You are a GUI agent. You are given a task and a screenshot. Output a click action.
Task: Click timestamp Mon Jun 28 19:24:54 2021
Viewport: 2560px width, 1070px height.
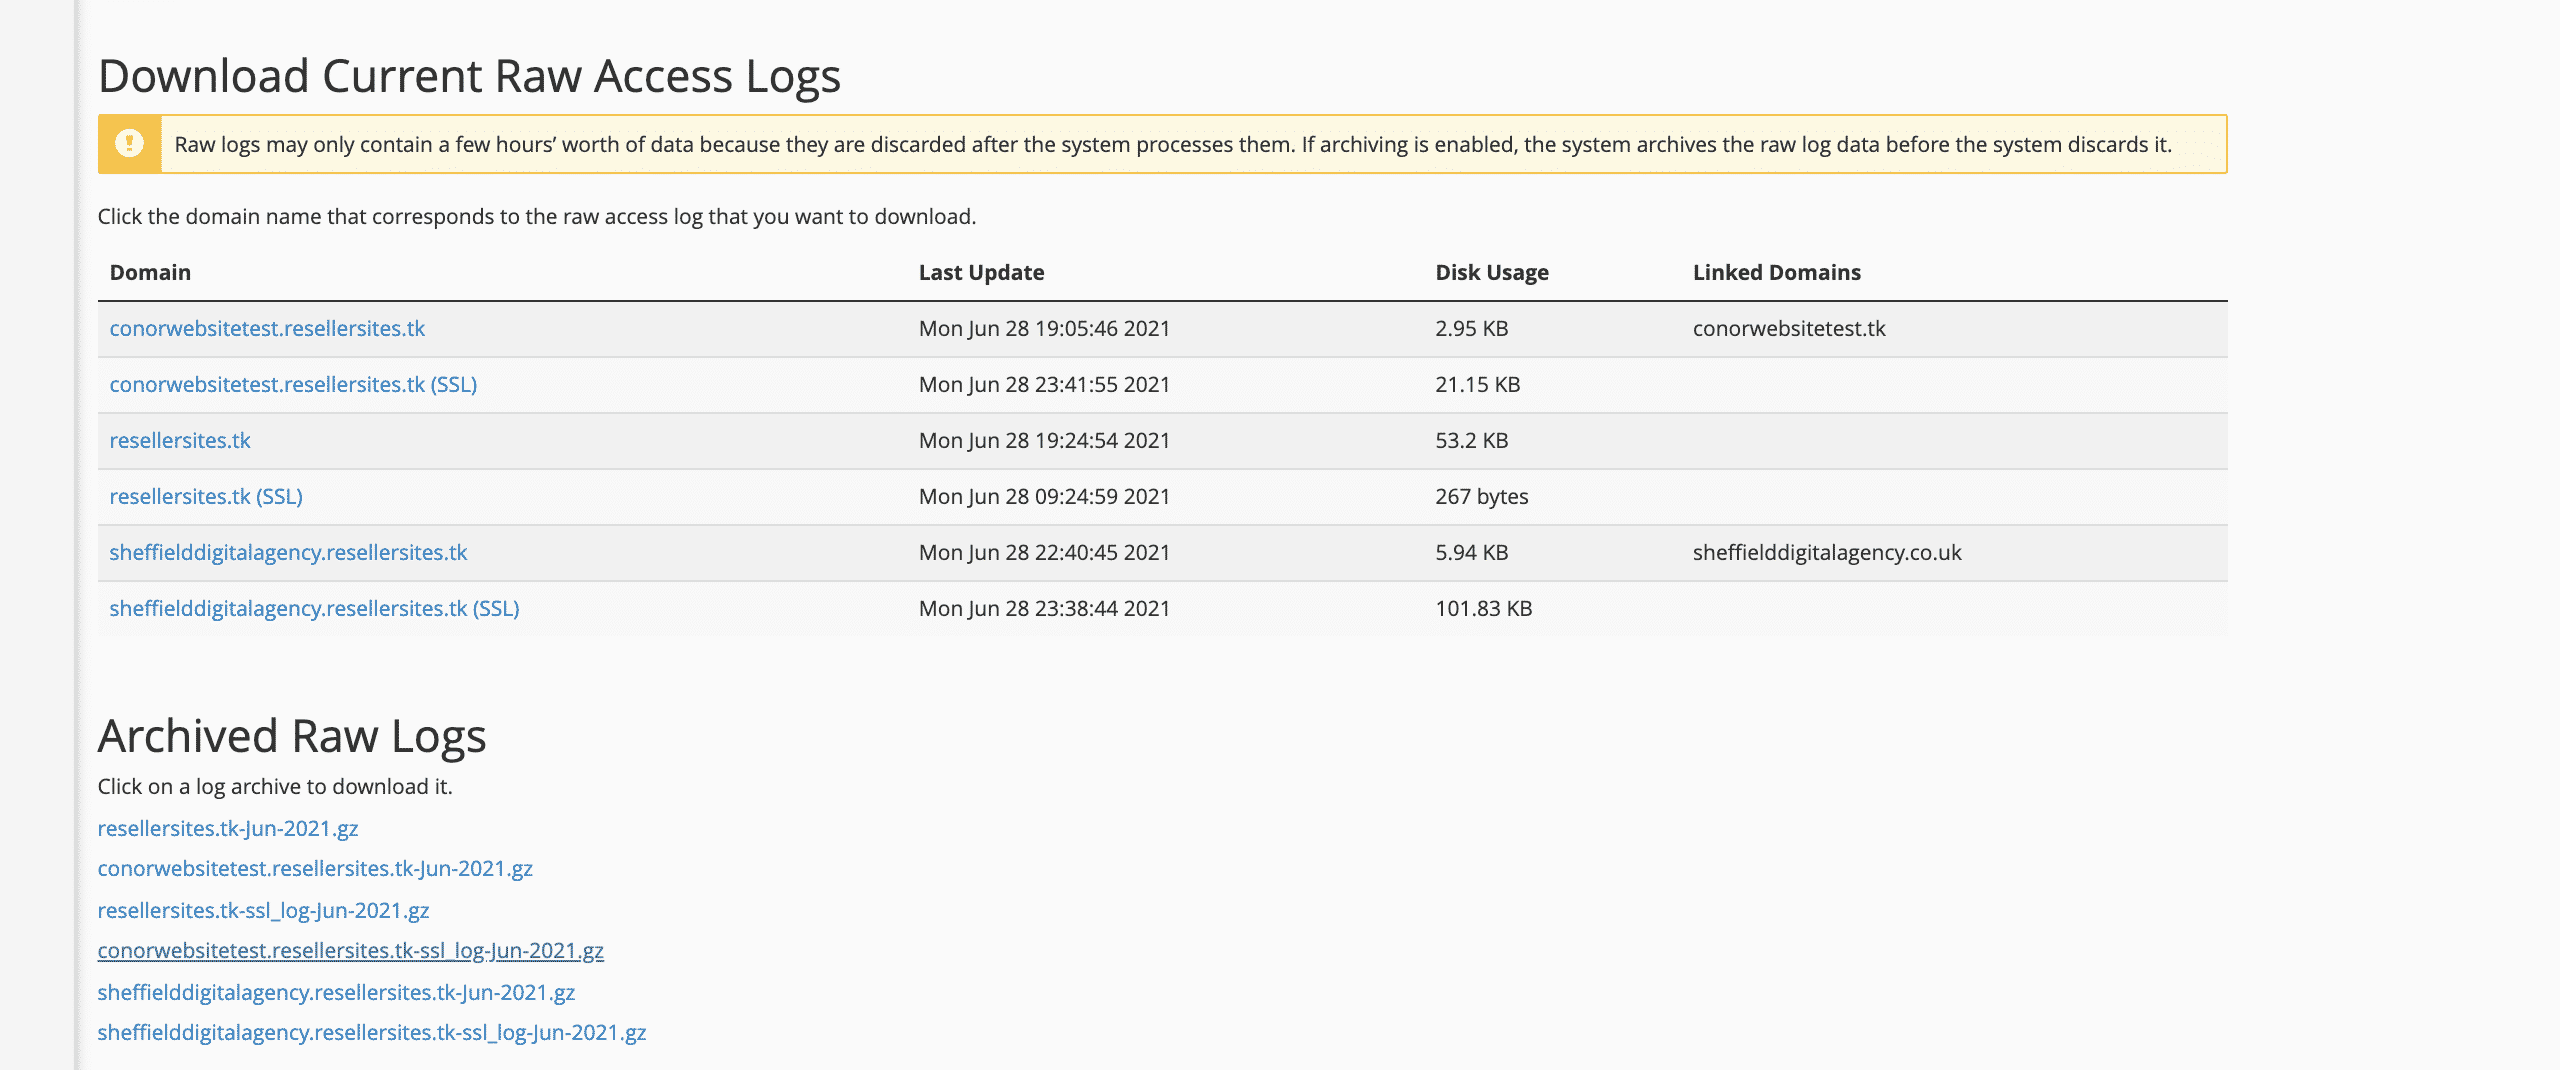[x=1044, y=441]
